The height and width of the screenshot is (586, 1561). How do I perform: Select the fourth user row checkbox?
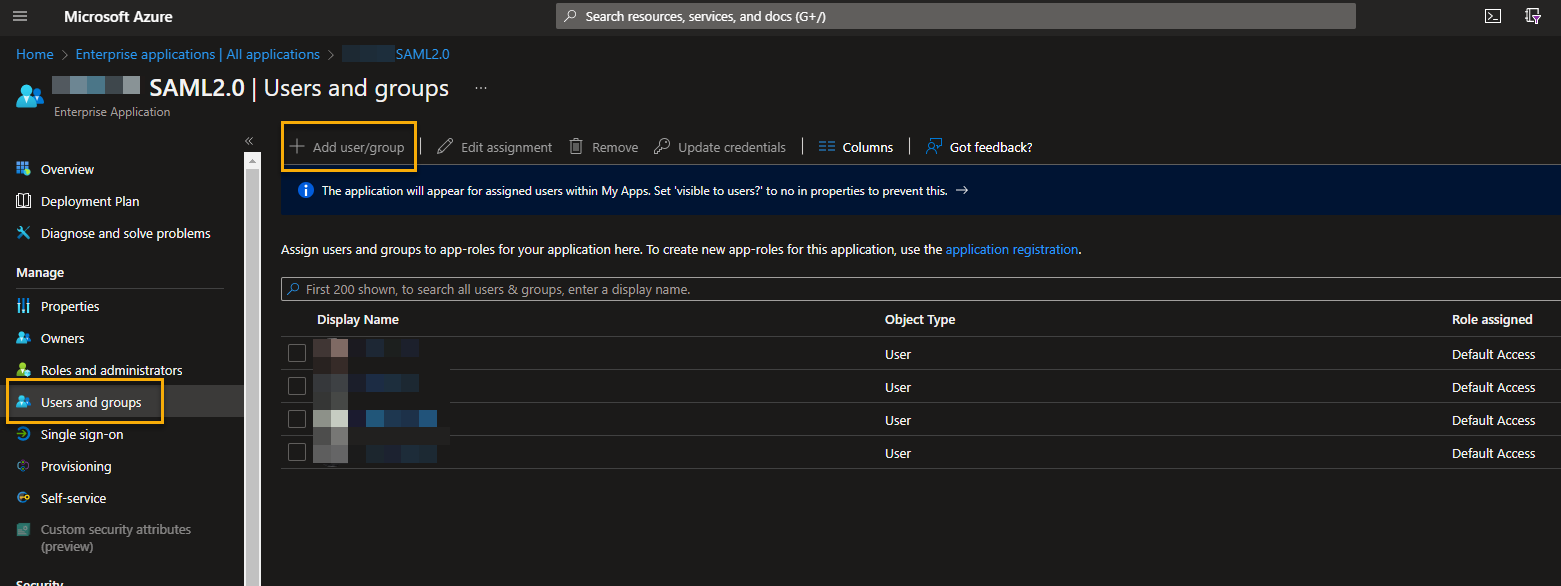tap(297, 452)
